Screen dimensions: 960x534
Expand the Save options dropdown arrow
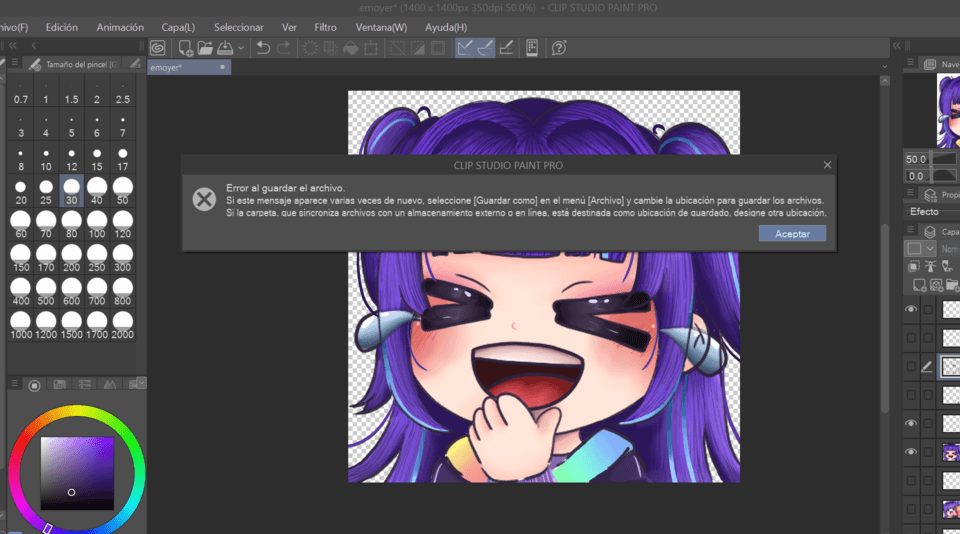click(241, 48)
